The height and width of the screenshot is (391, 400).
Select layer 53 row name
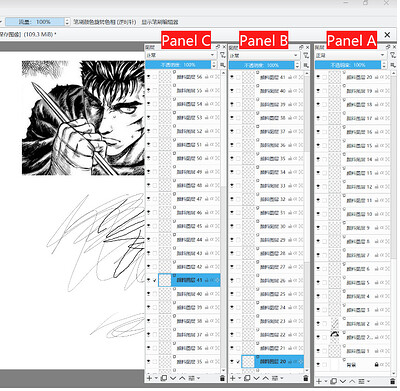point(189,117)
